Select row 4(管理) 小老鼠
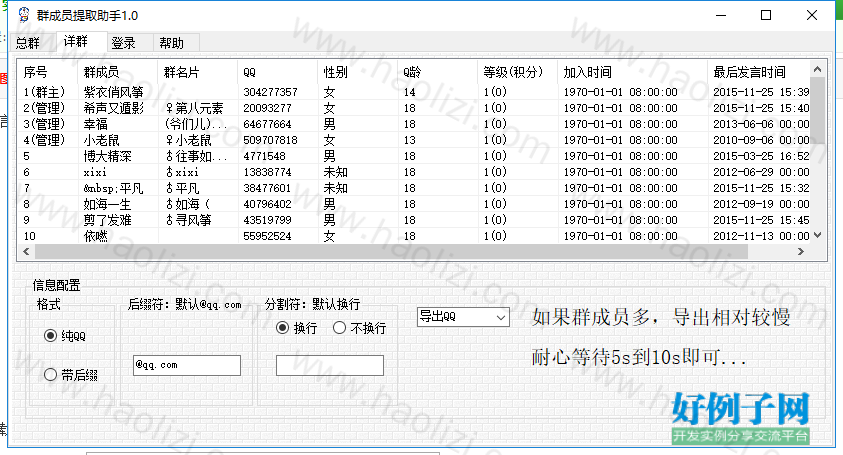 click(414, 140)
